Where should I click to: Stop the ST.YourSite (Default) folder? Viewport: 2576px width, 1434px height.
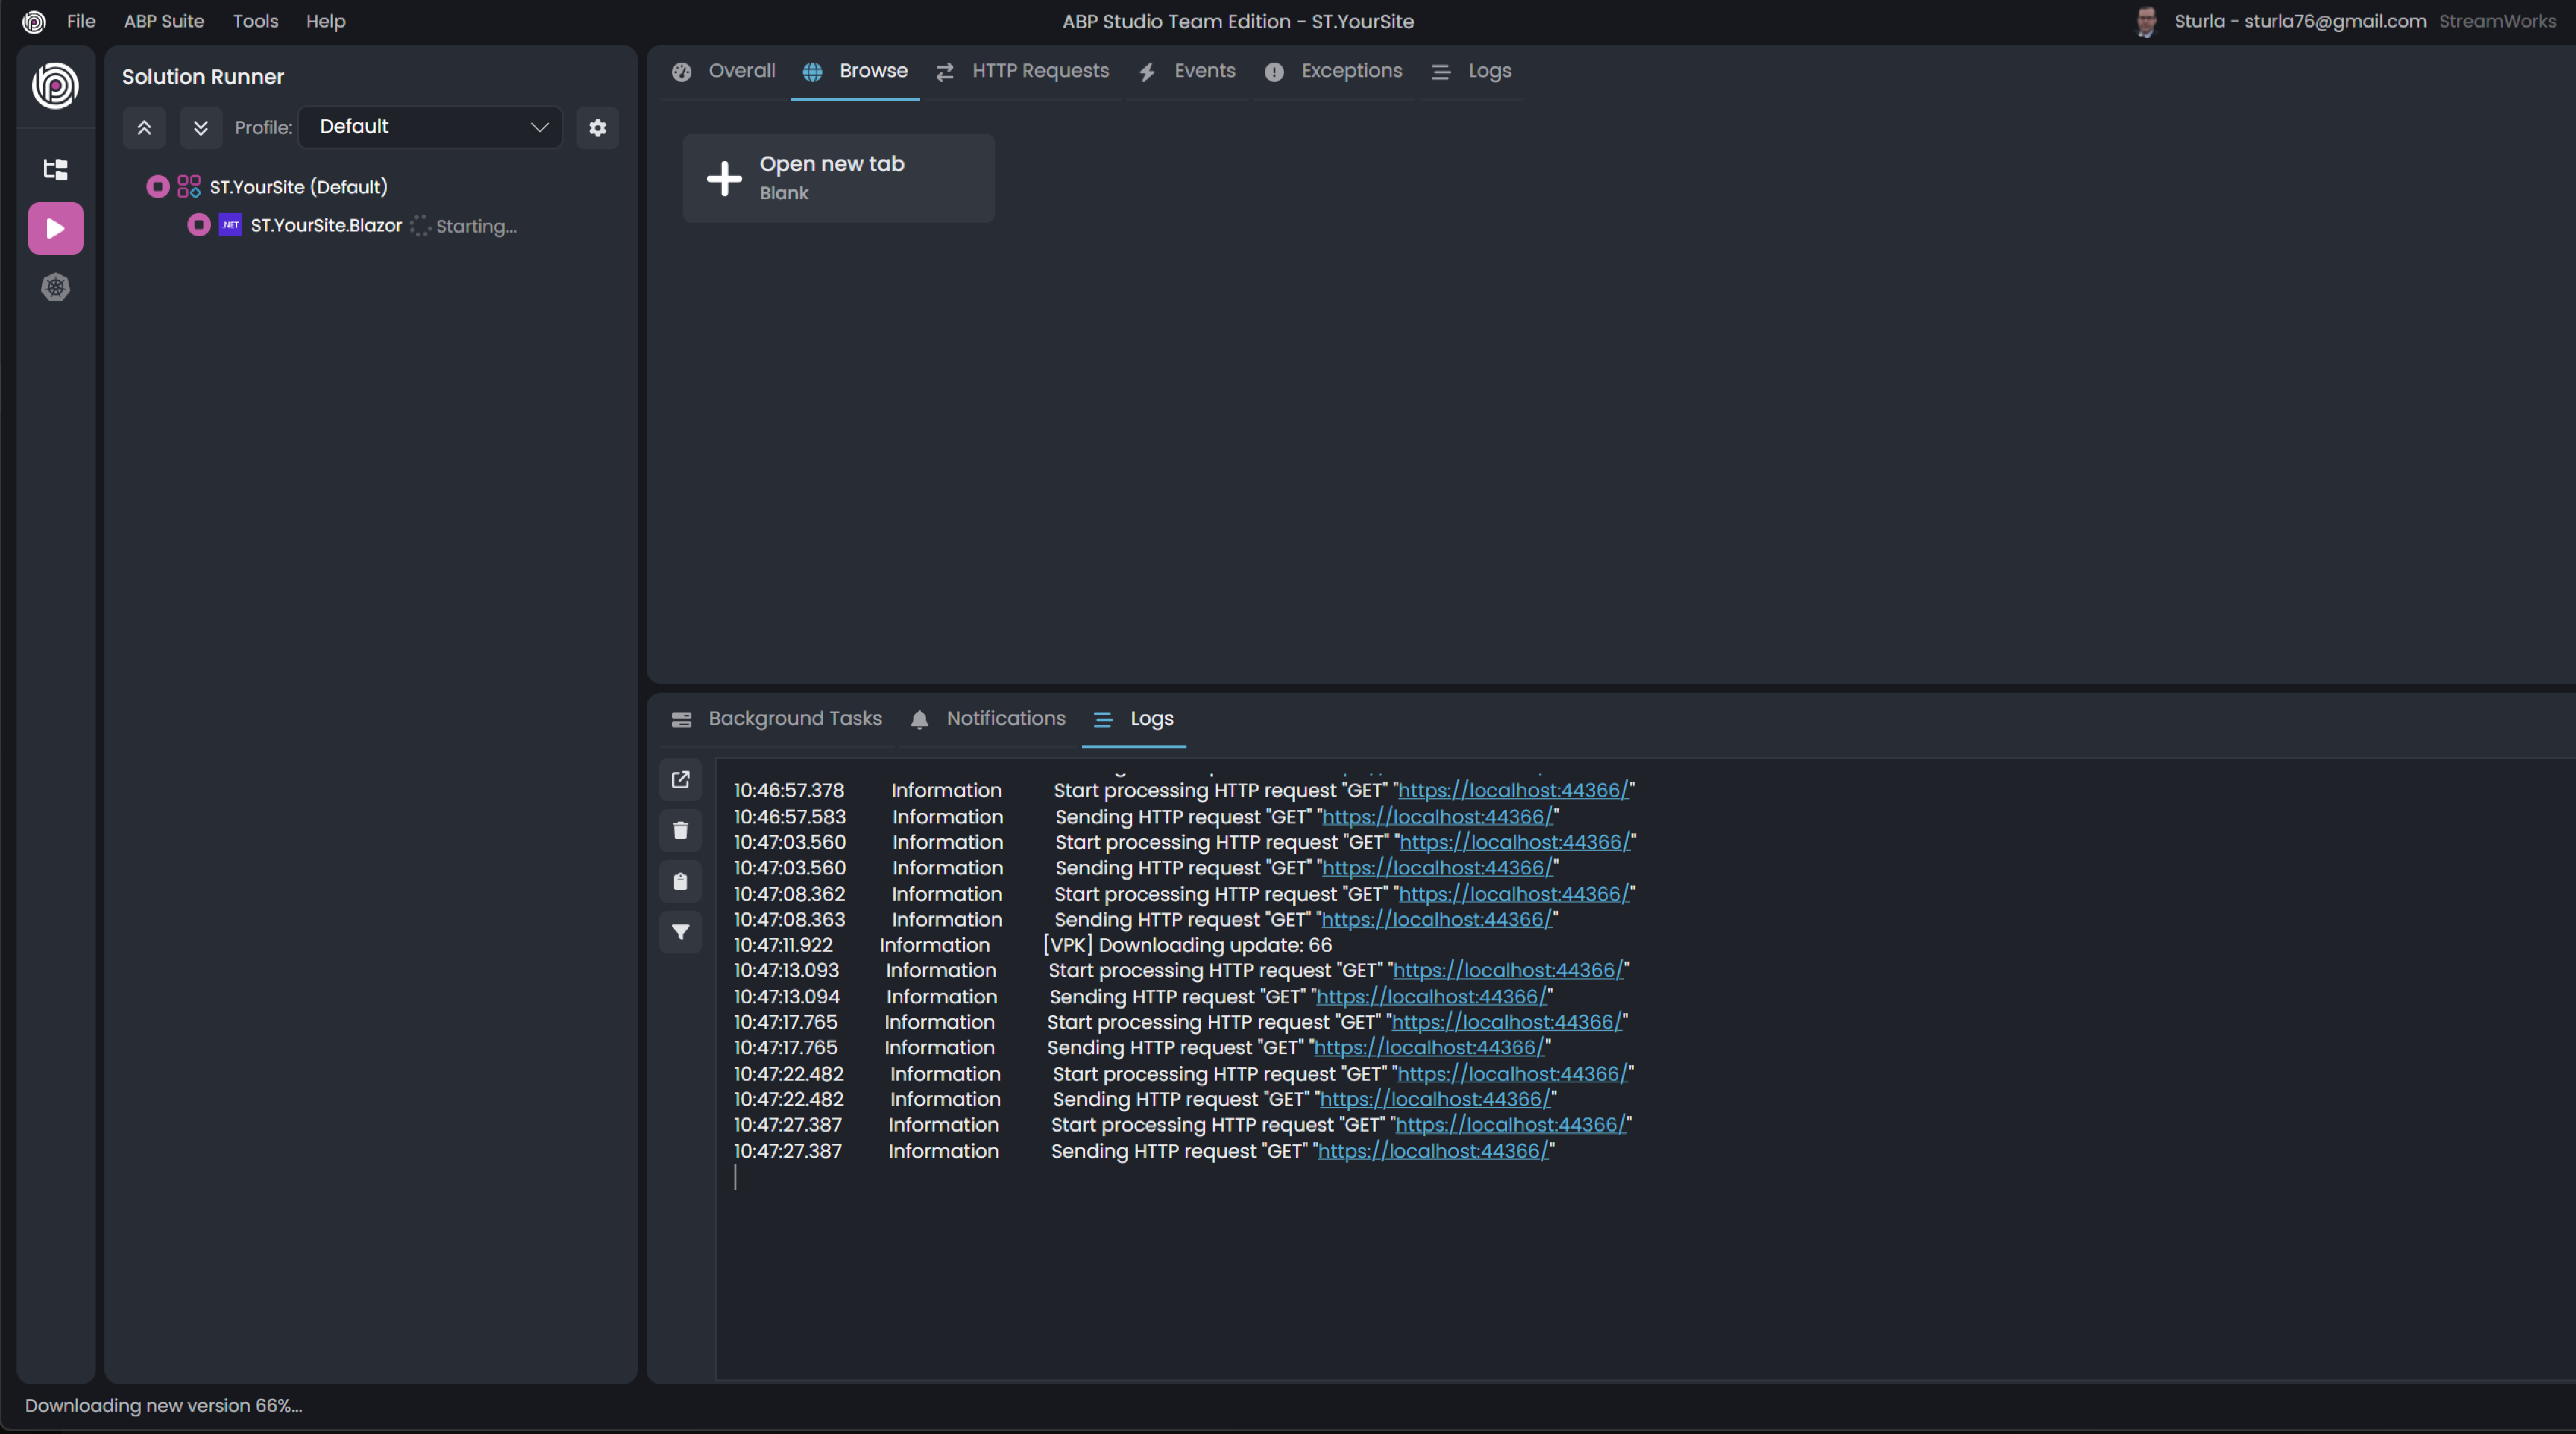click(157, 187)
